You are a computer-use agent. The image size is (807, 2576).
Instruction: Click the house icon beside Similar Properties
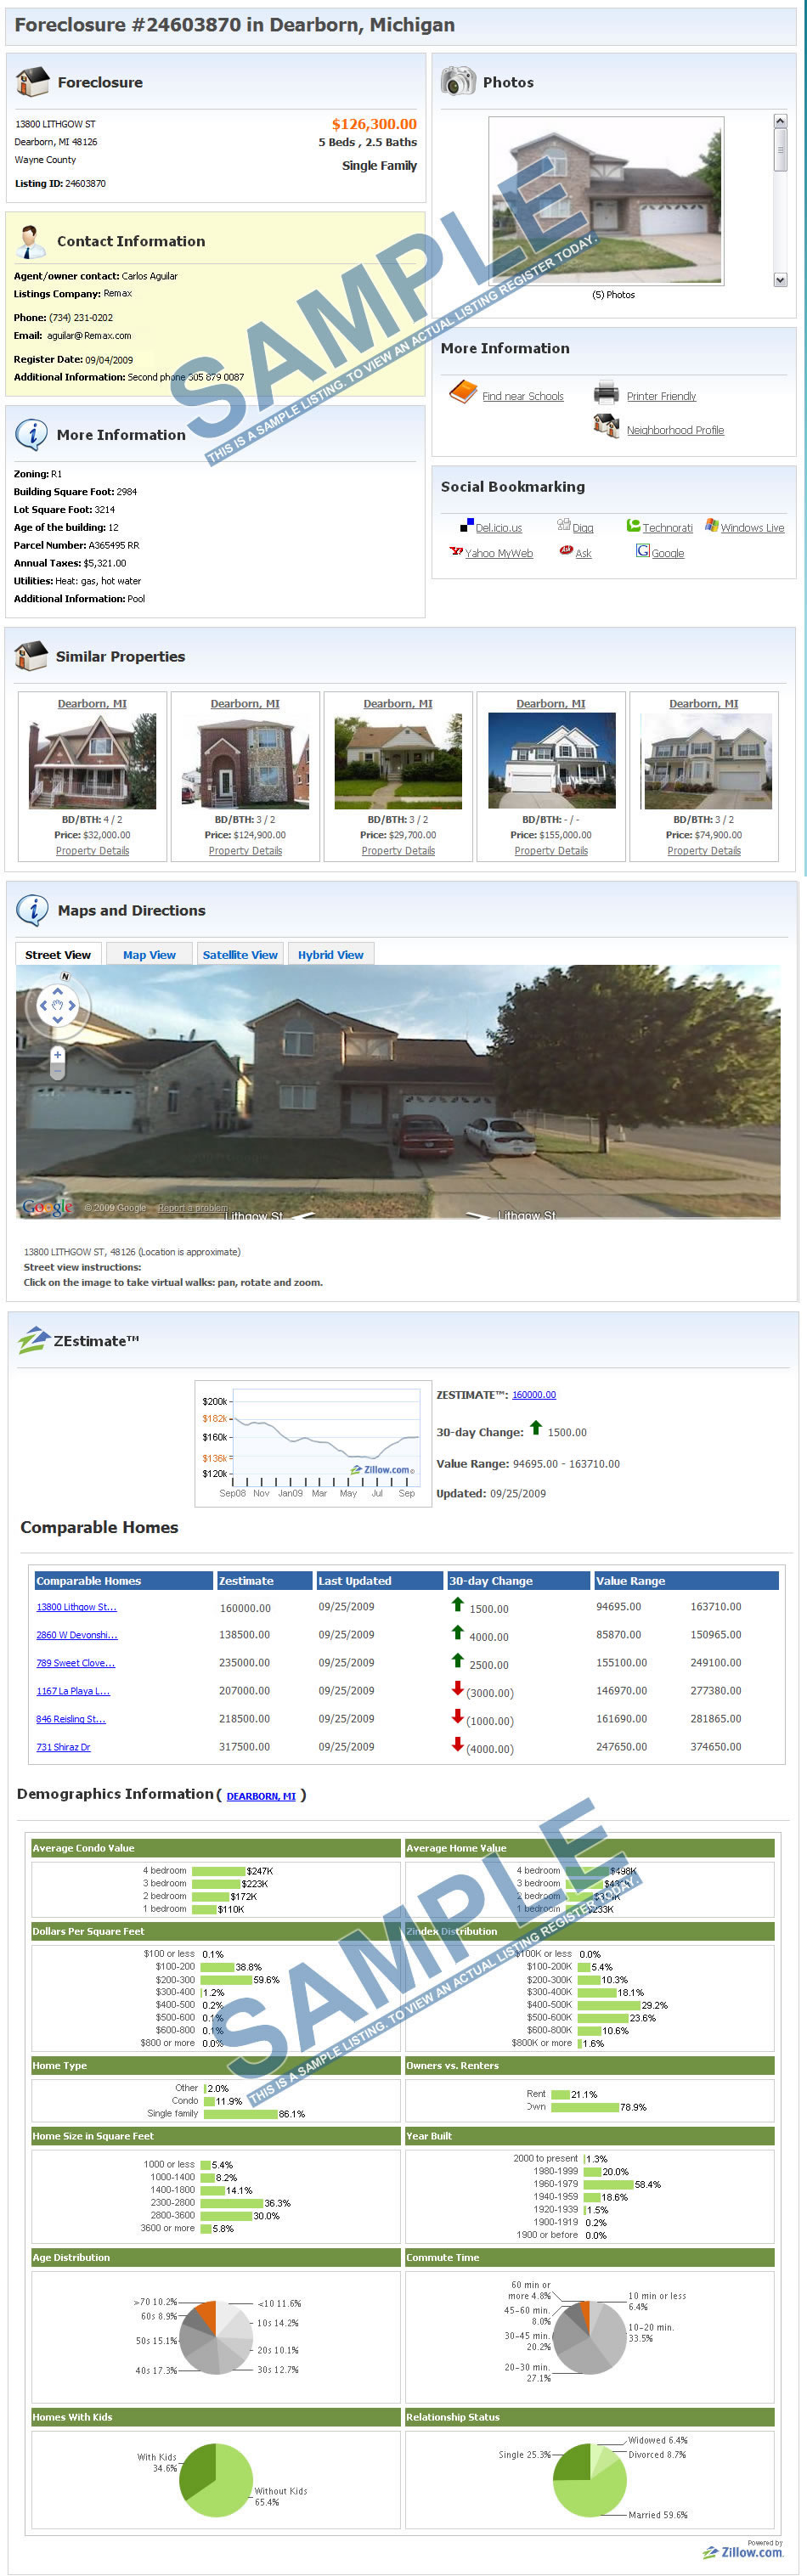click(32, 656)
